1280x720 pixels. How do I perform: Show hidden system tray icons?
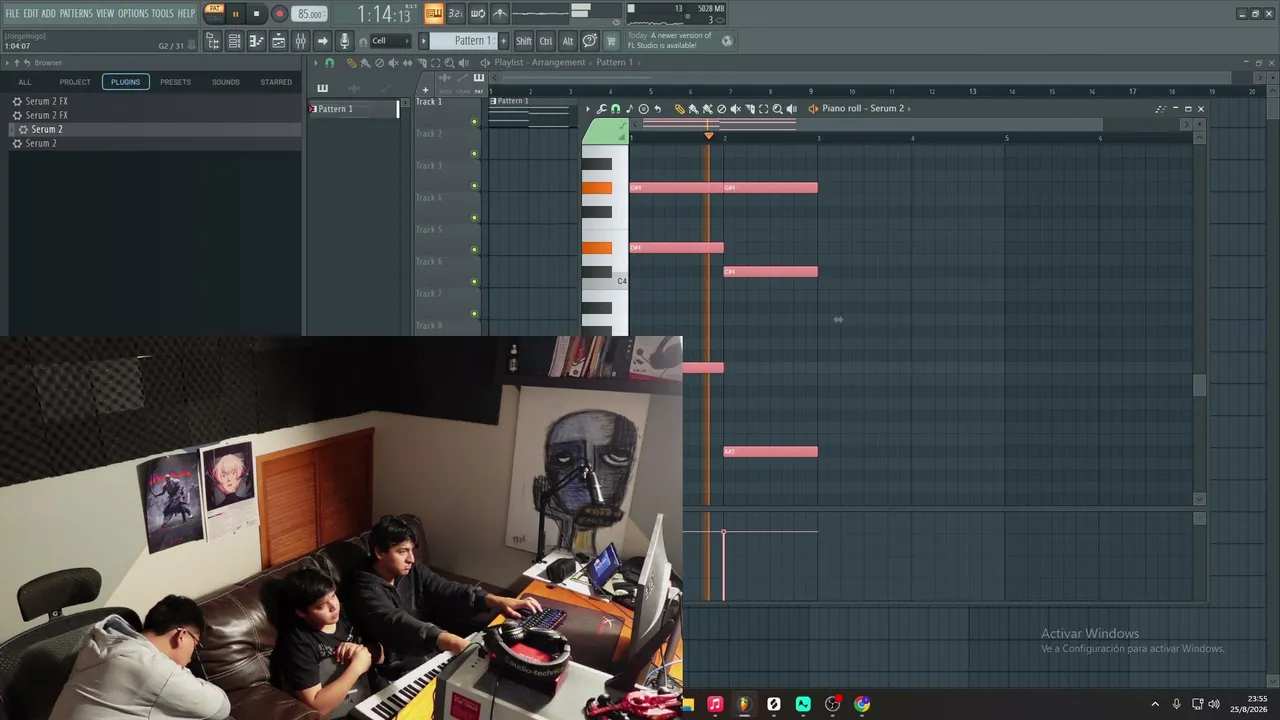tap(1155, 704)
